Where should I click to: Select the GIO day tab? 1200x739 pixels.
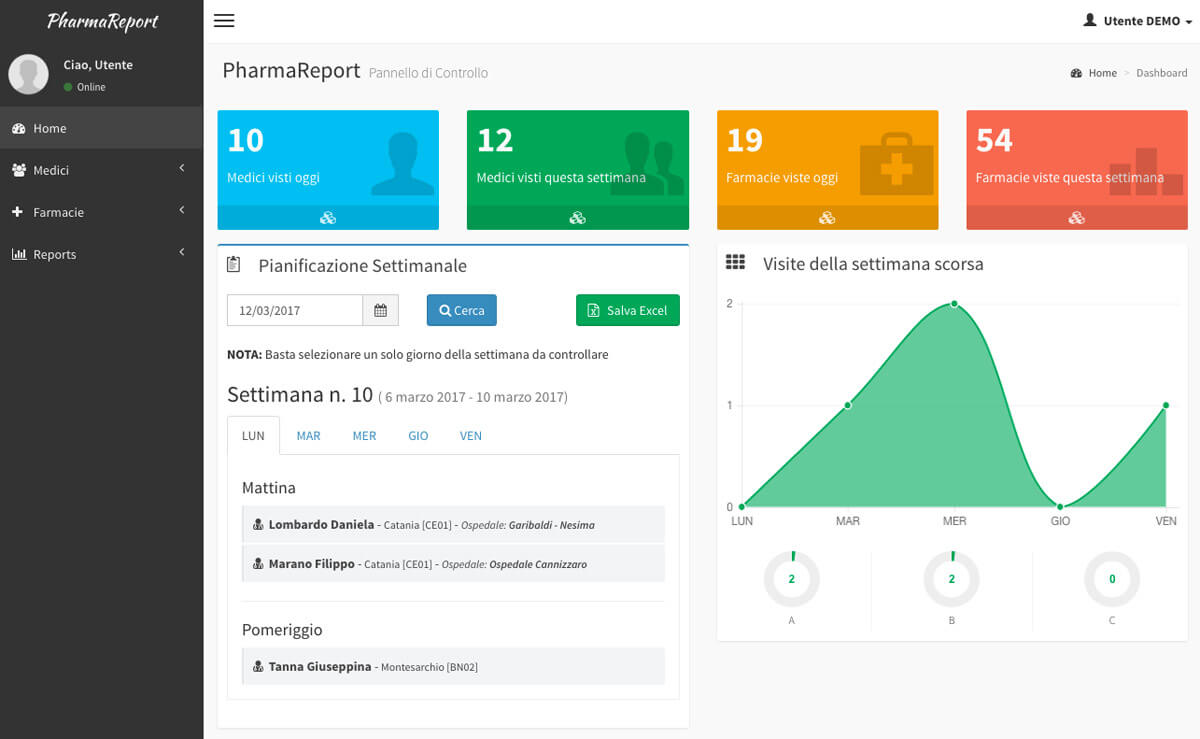pos(418,436)
